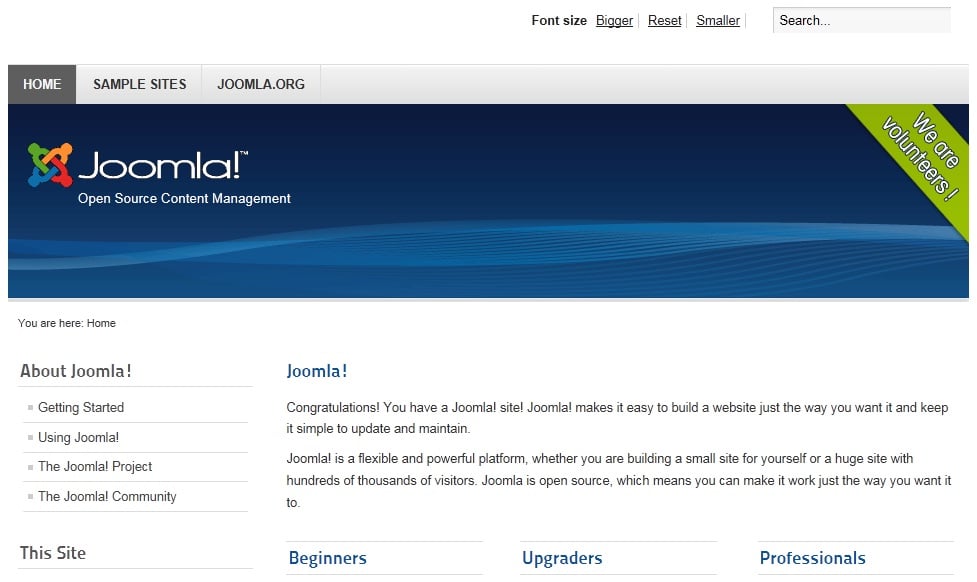The width and height of the screenshot is (977, 582).
Task: Select the HOME navigation tab
Action: click(x=41, y=84)
